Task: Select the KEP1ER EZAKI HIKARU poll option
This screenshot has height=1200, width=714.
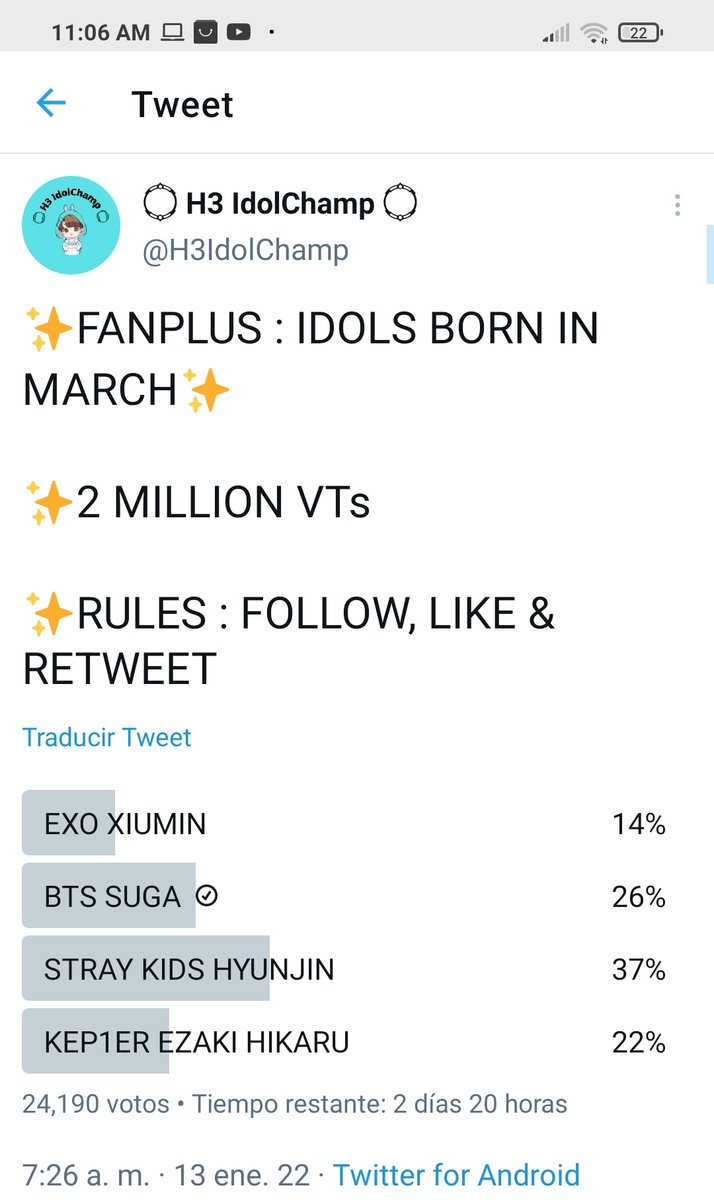Action: point(345,1042)
